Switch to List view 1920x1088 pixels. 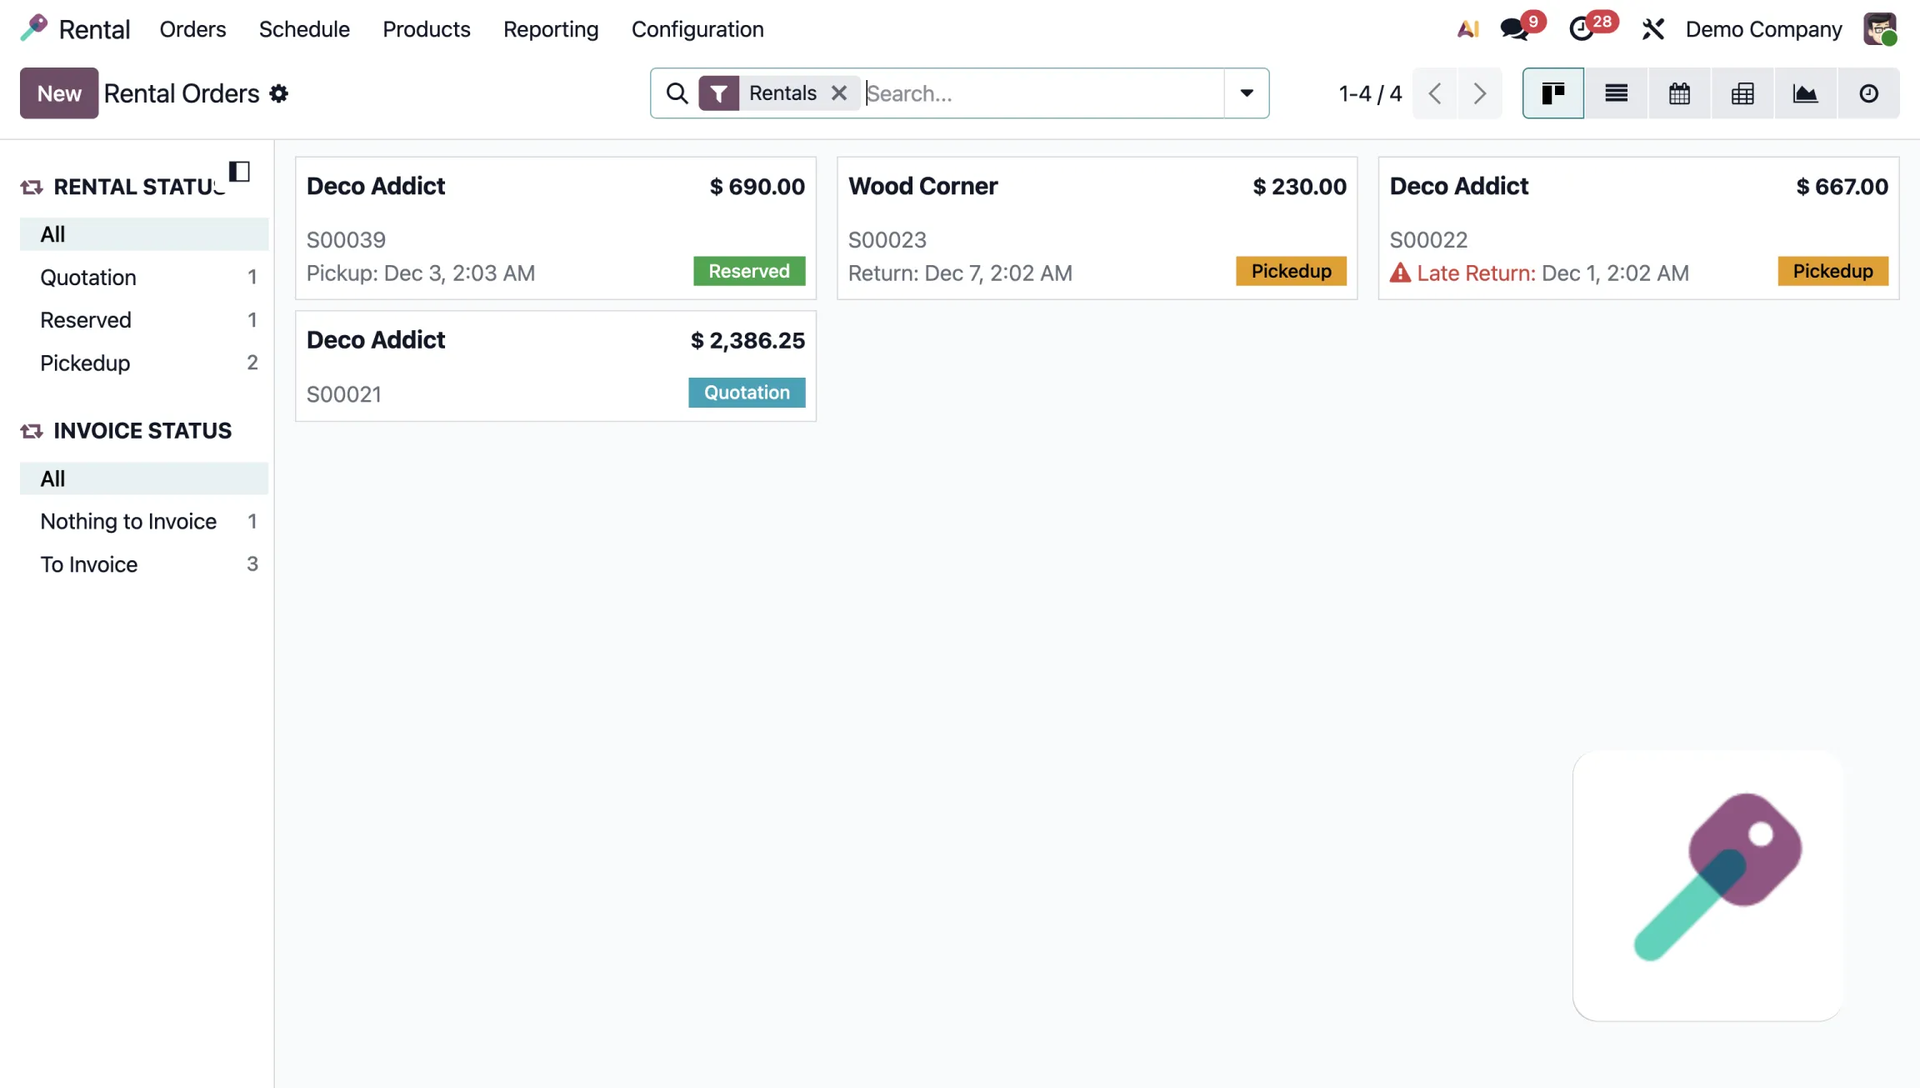[1616, 93]
